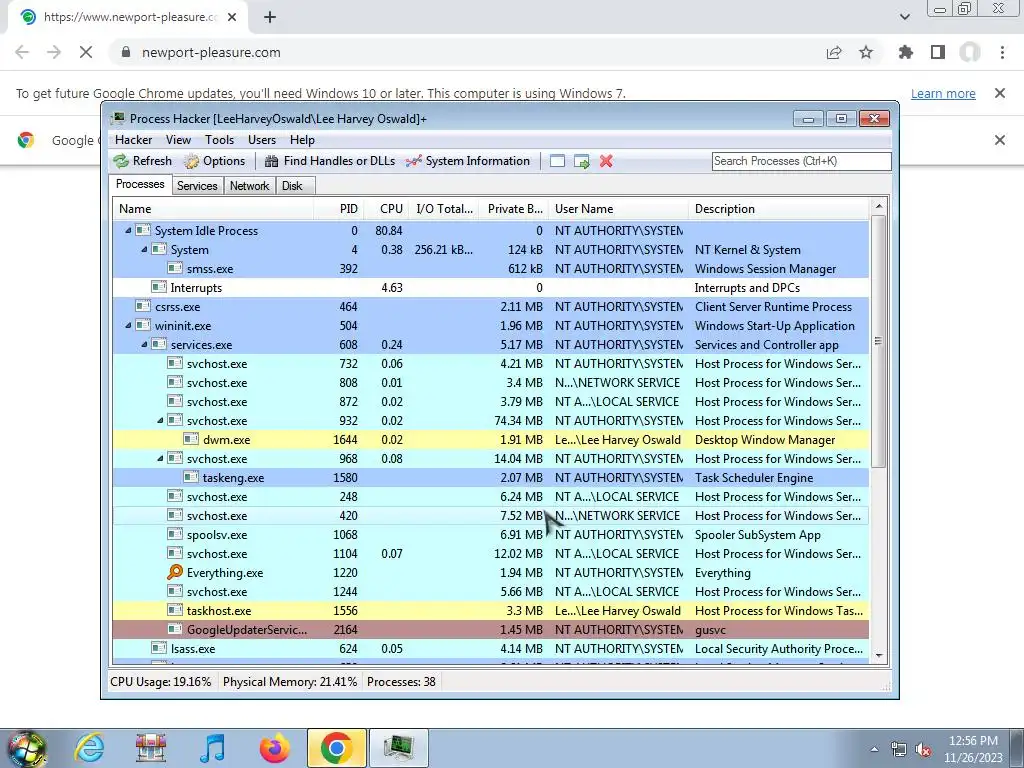Click the Process Hacker taskbar button
Screen dimensions: 1024x768
pyautogui.click(x=398, y=748)
